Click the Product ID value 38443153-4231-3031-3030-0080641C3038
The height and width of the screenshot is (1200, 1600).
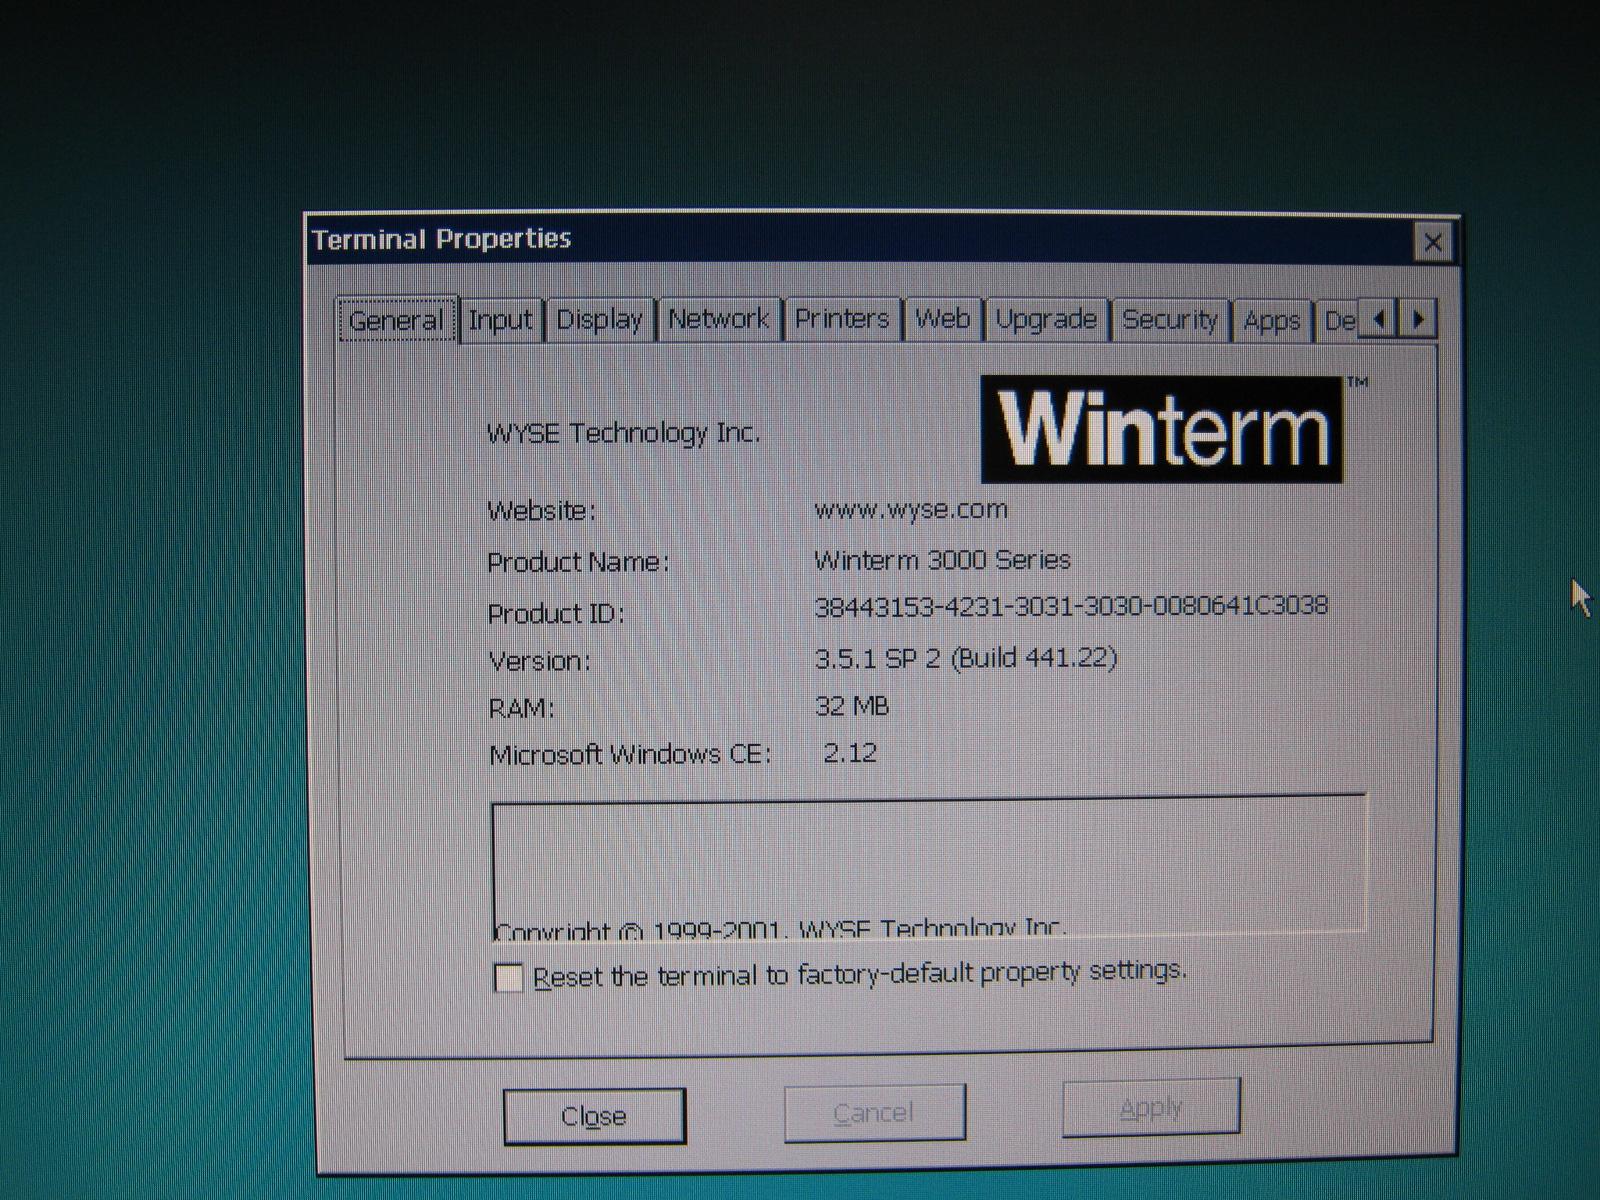coord(1071,606)
